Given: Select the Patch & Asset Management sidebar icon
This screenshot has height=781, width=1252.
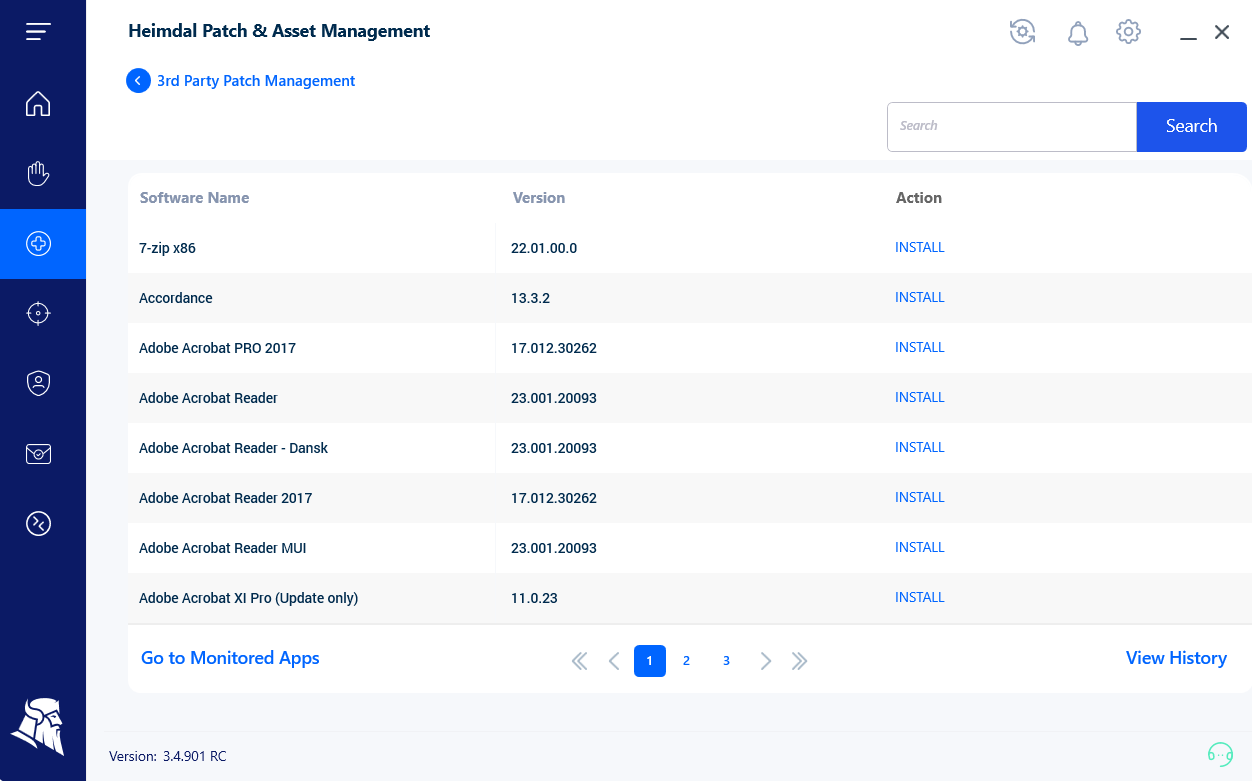Looking at the screenshot, I should (38, 244).
